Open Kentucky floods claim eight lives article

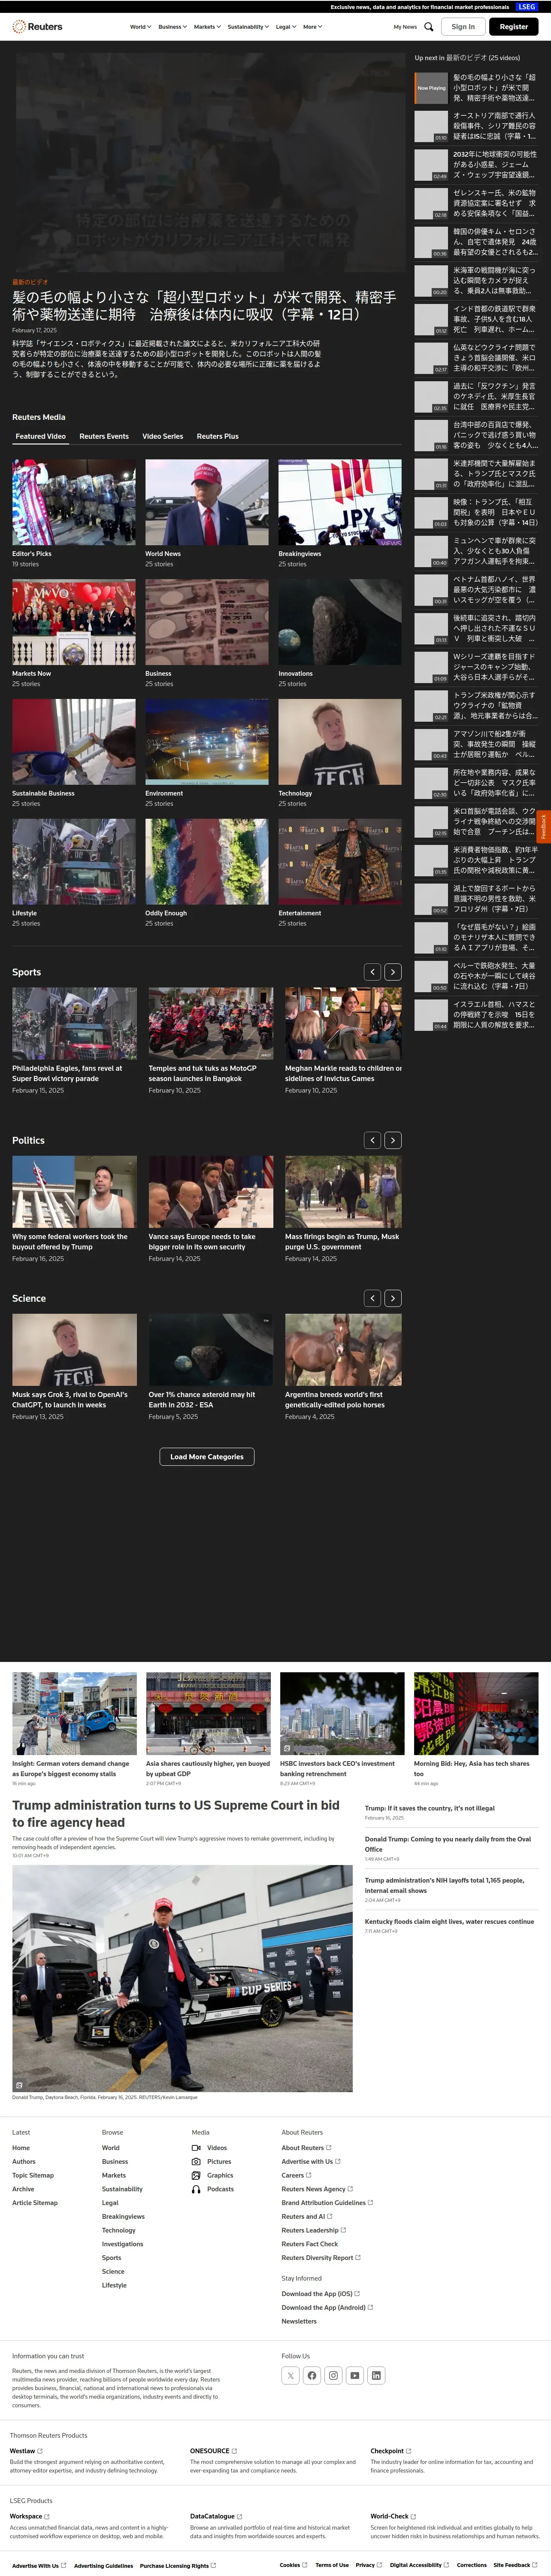tap(449, 1922)
